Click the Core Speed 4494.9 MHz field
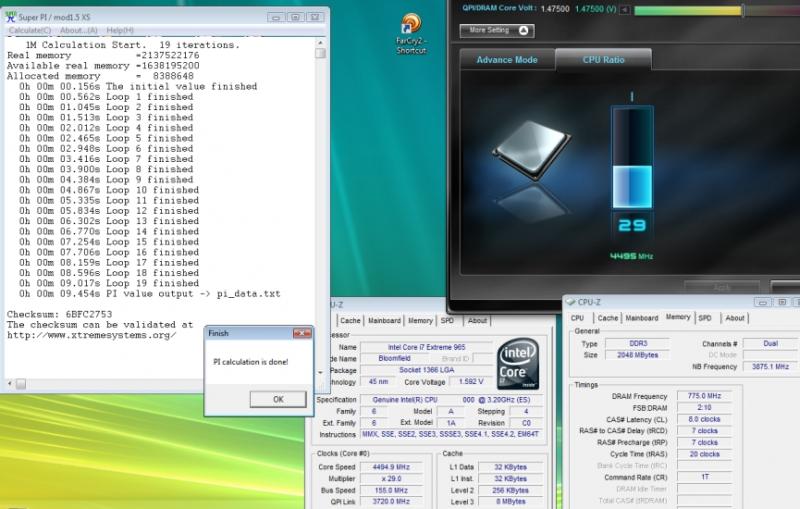Screen dimensions: 800x509 coord(391,467)
